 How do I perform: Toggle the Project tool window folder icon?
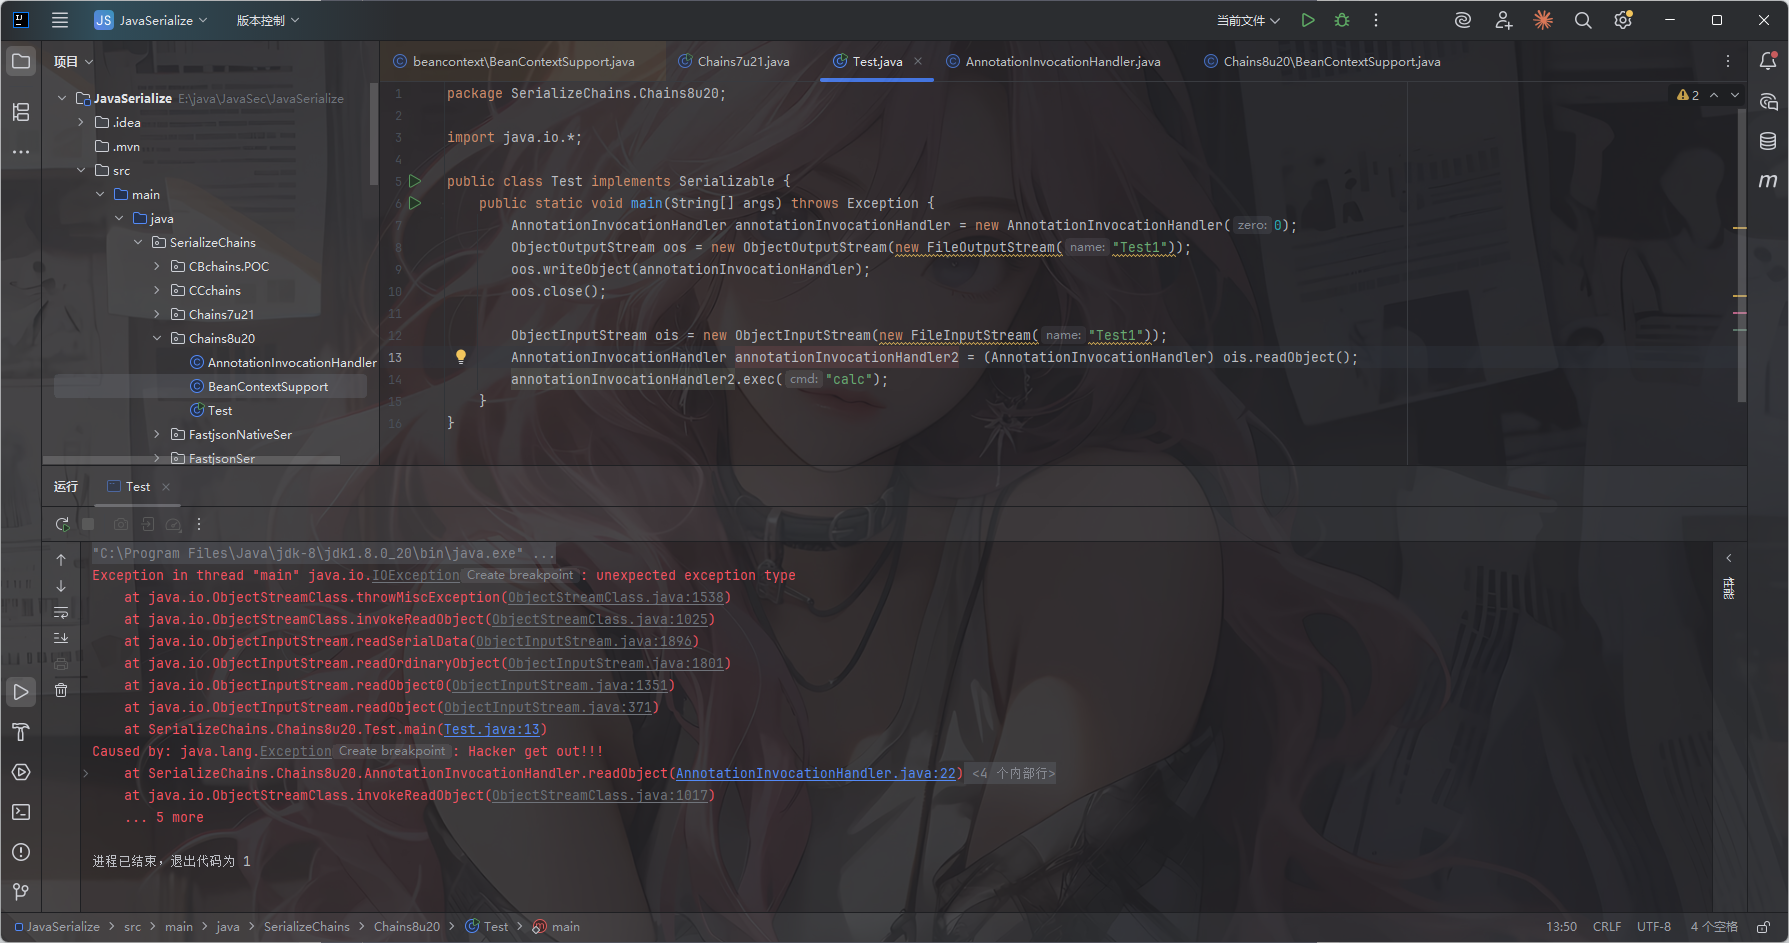tap(21, 61)
